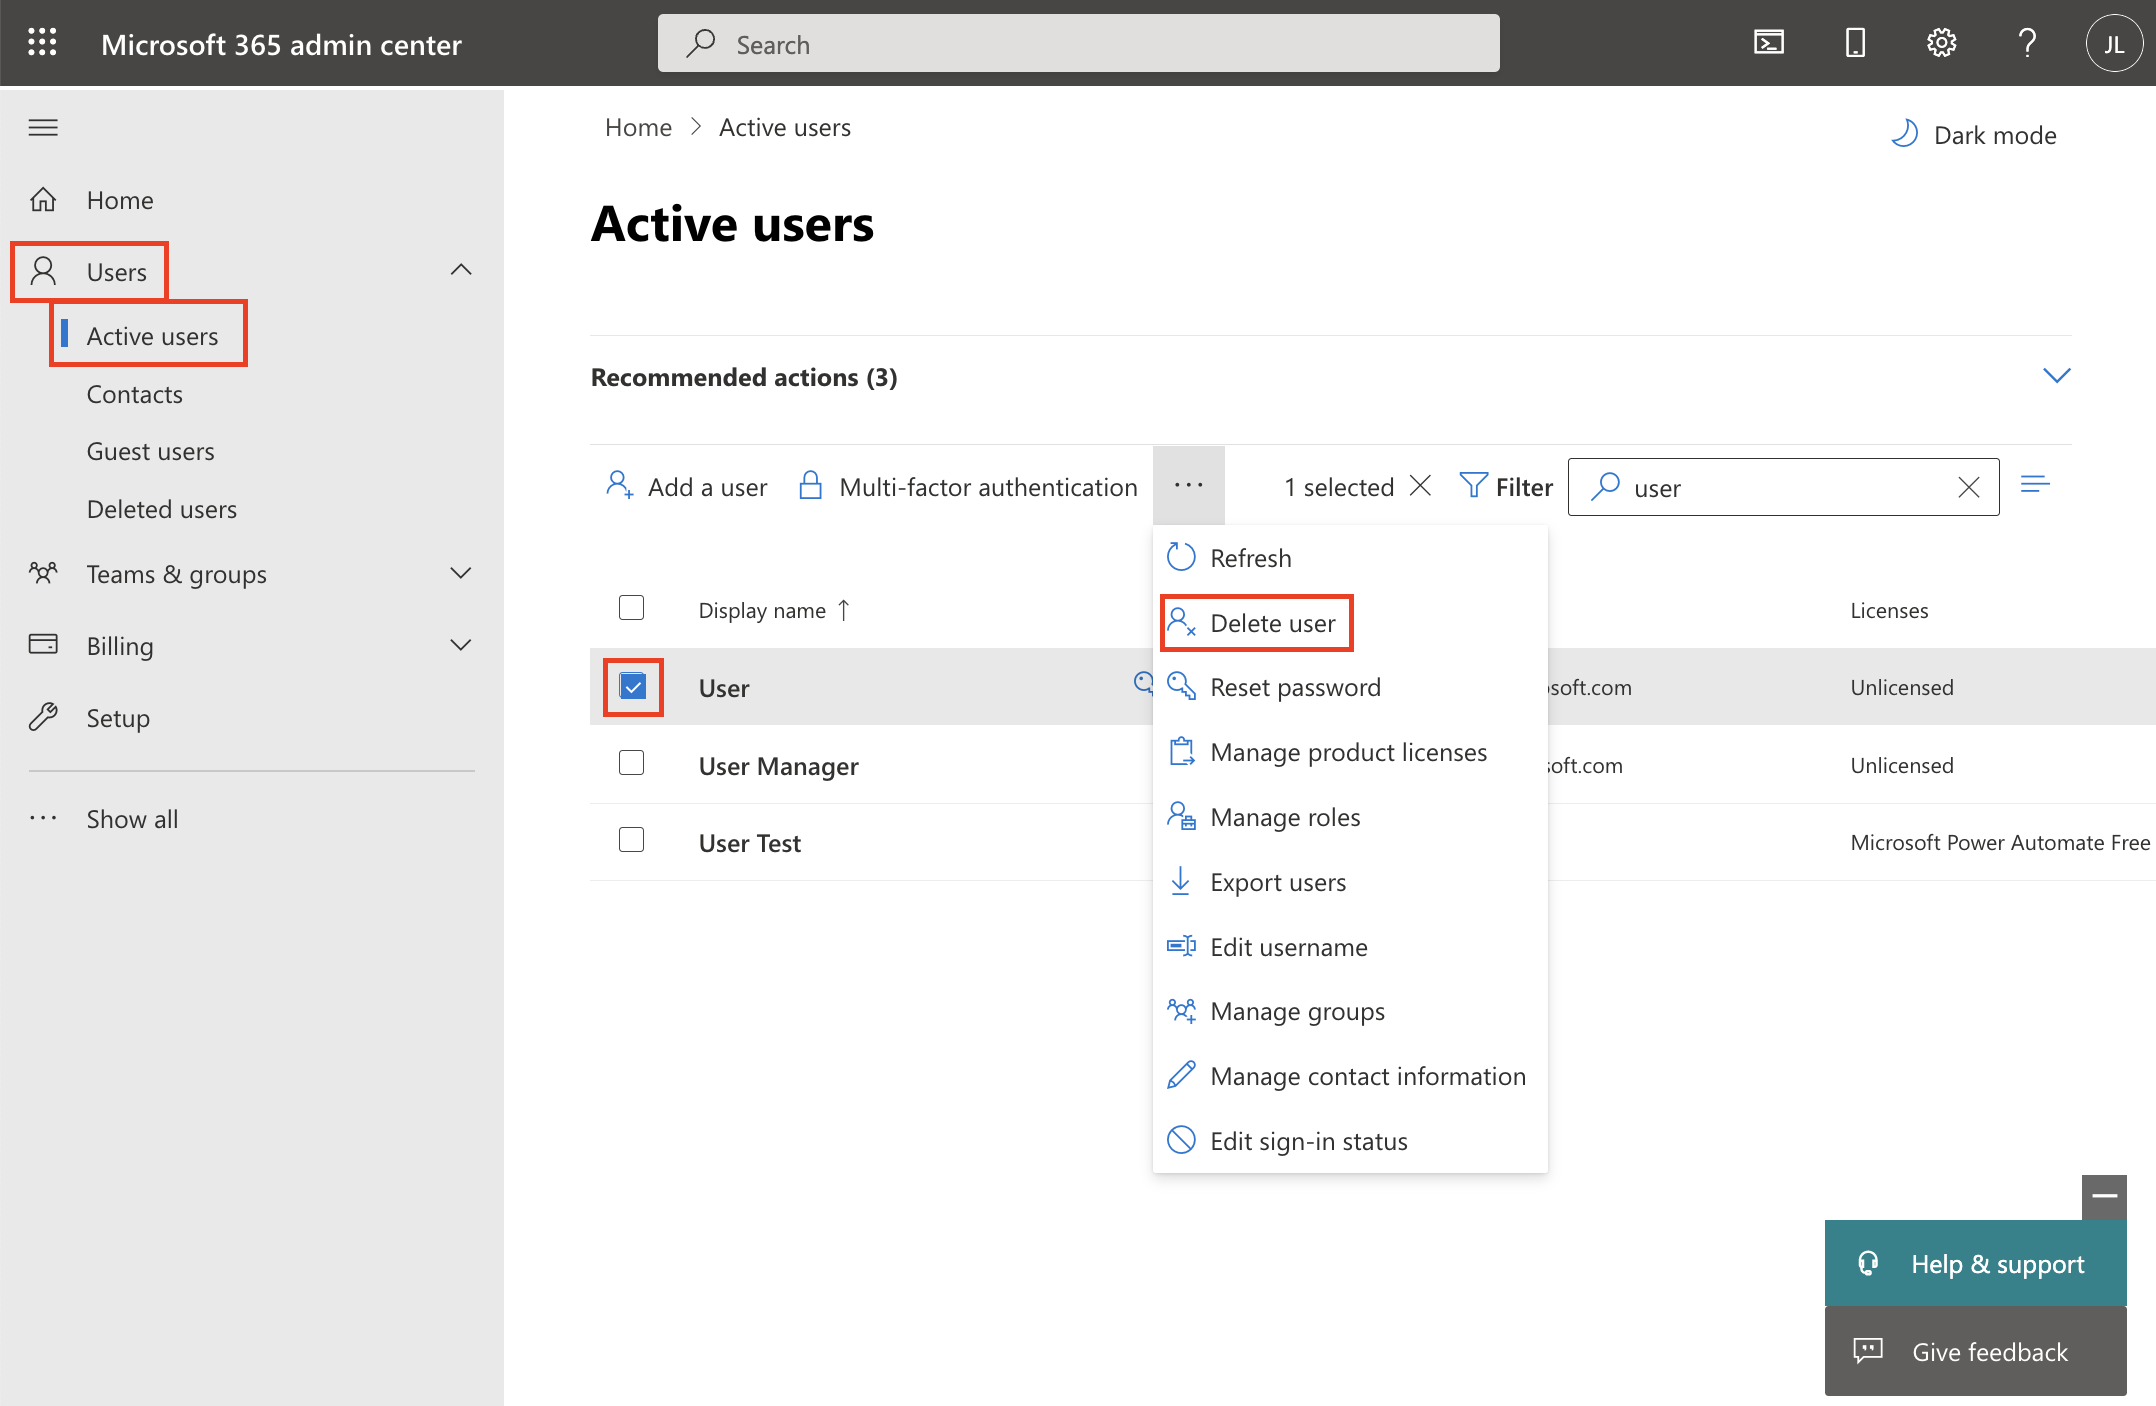Click the Multi-factor authentication lock icon

click(810, 485)
